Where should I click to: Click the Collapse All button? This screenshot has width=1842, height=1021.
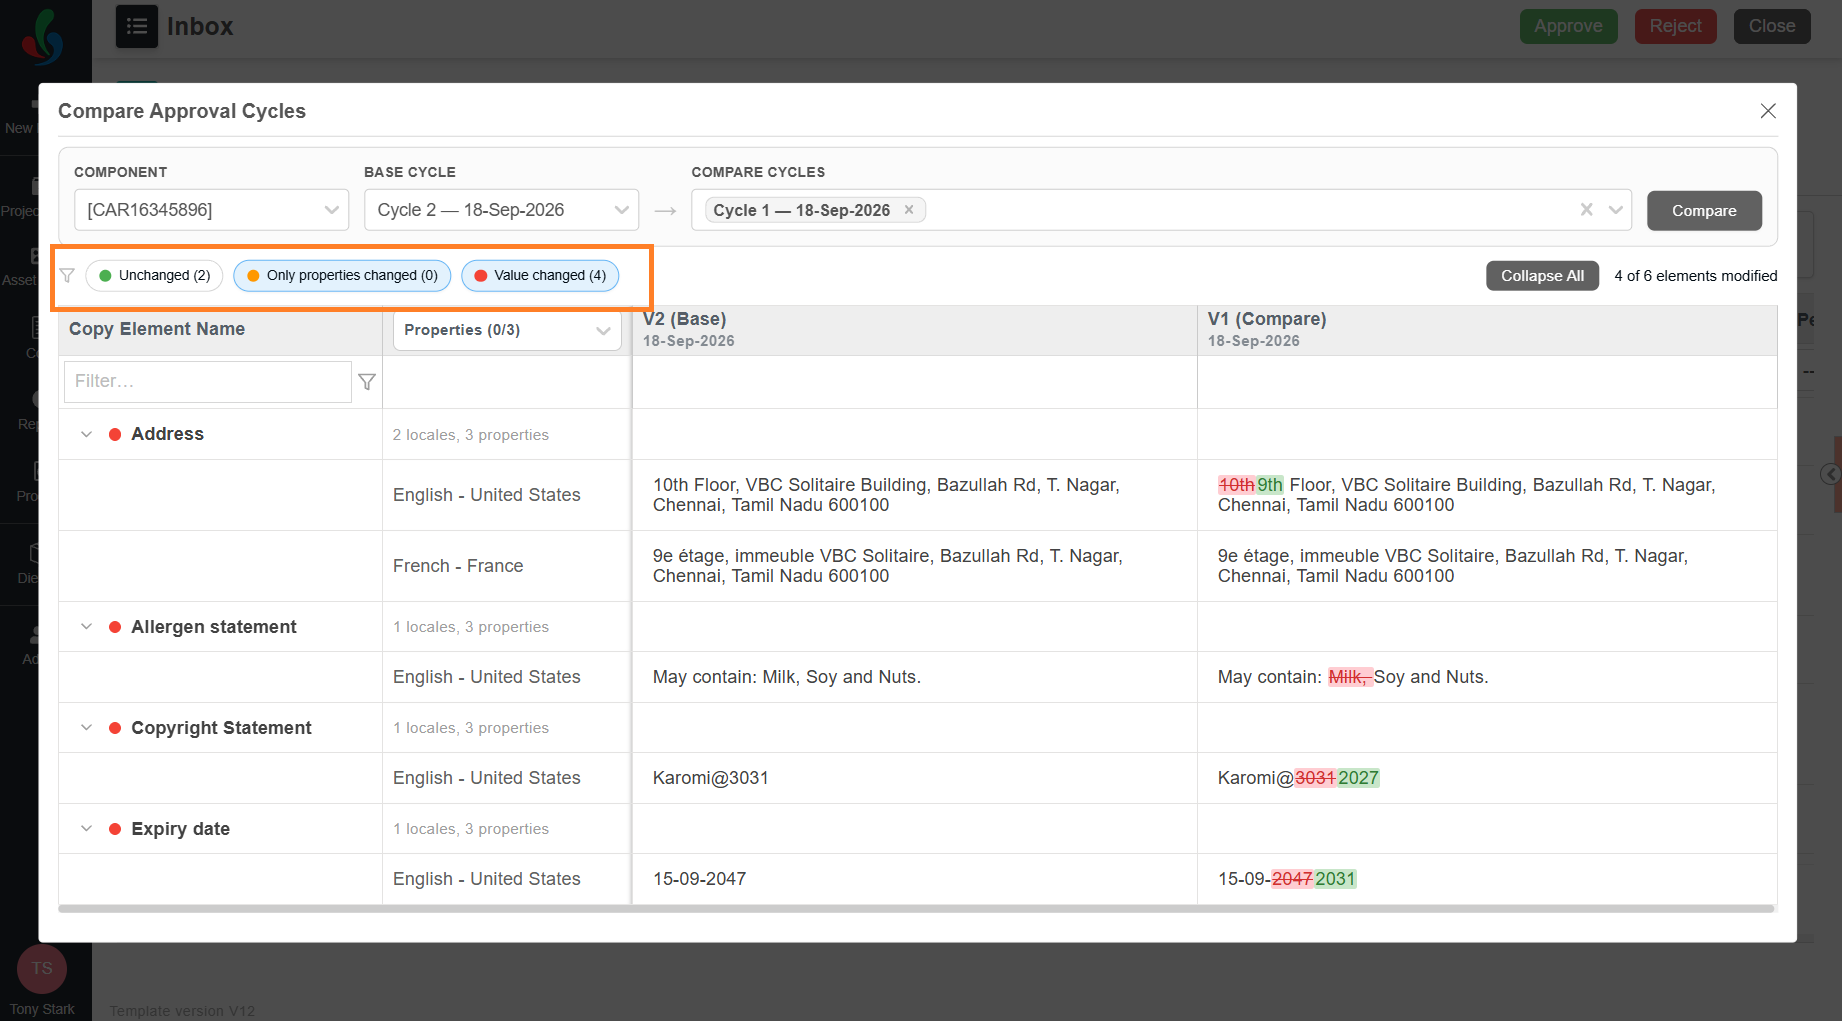click(1542, 276)
